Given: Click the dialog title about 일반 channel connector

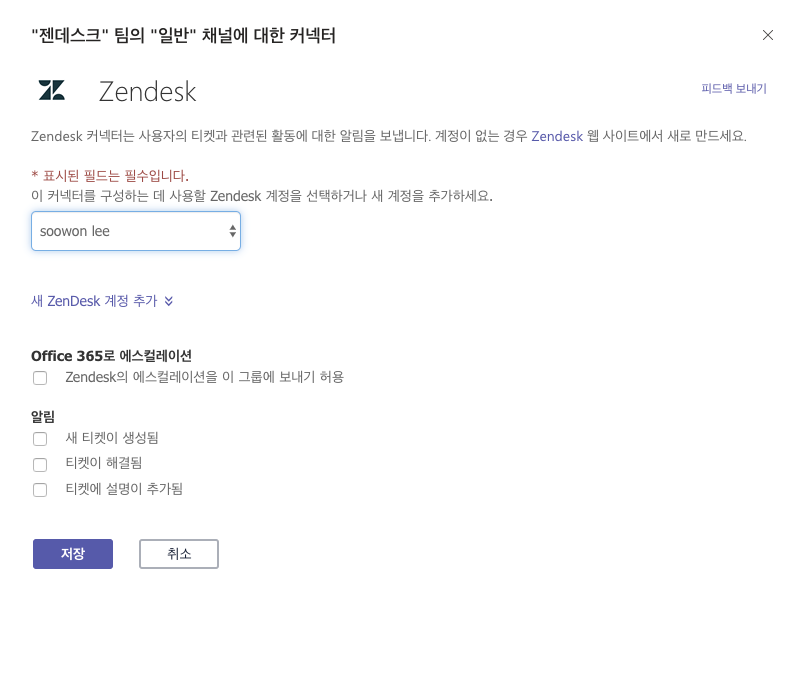Looking at the screenshot, I should click(x=183, y=36).
